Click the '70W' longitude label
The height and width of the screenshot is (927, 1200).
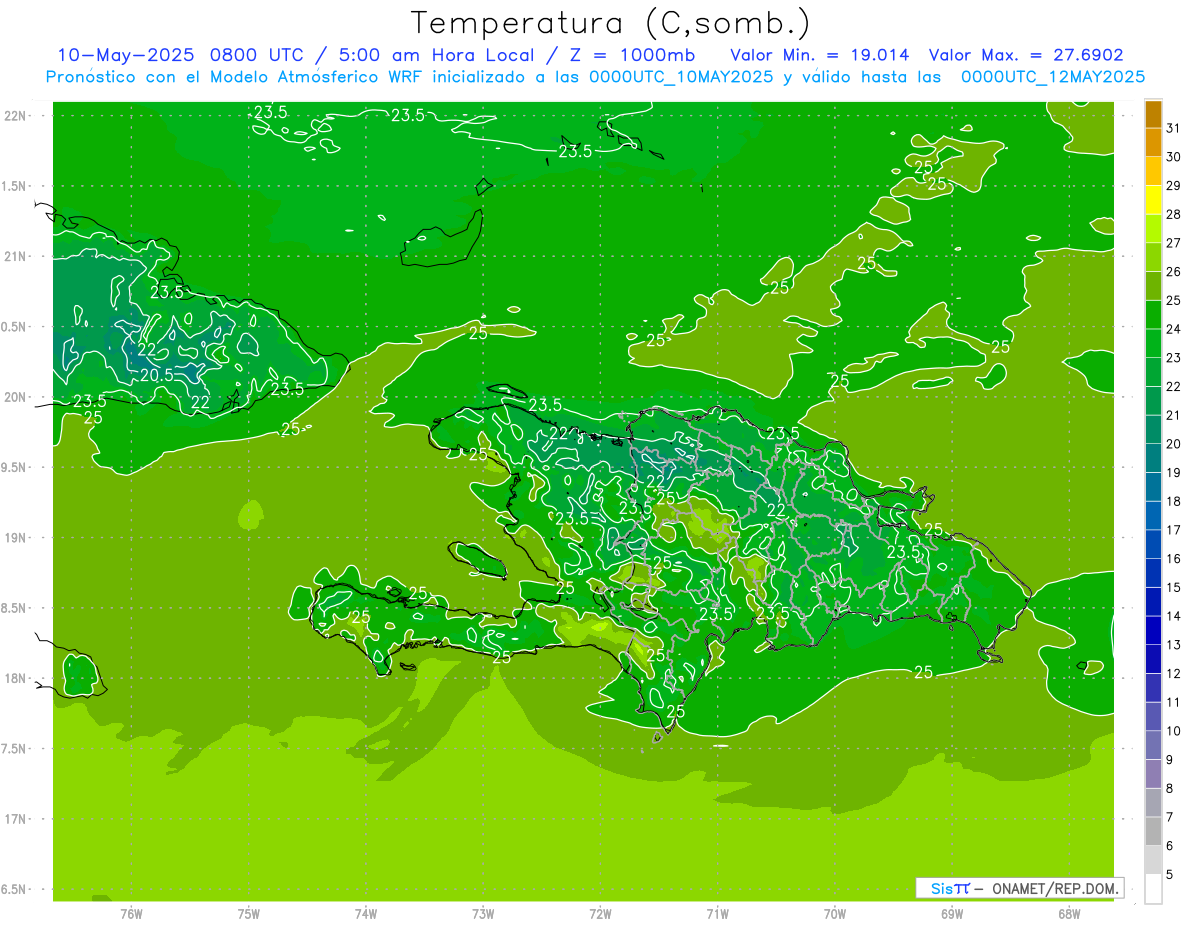click(835, 914)
